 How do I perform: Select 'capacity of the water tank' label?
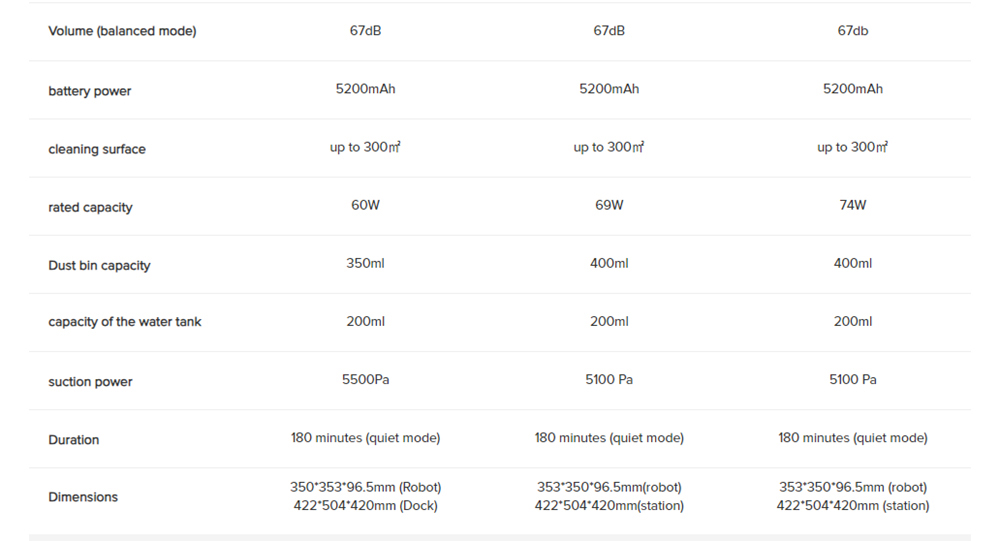click(125, 322)
